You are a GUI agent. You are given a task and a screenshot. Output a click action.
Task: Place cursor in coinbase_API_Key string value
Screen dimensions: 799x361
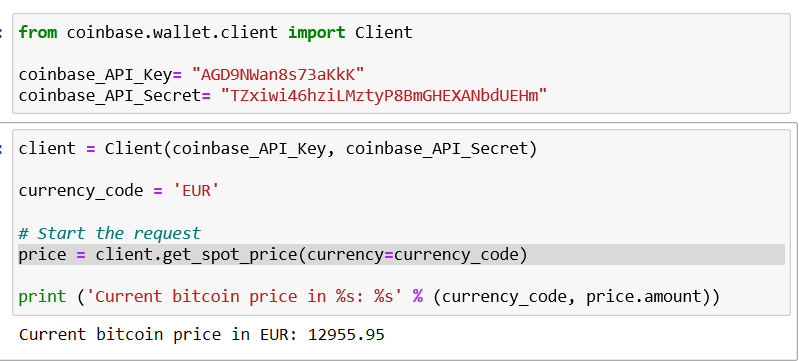(x=278, y=75)
